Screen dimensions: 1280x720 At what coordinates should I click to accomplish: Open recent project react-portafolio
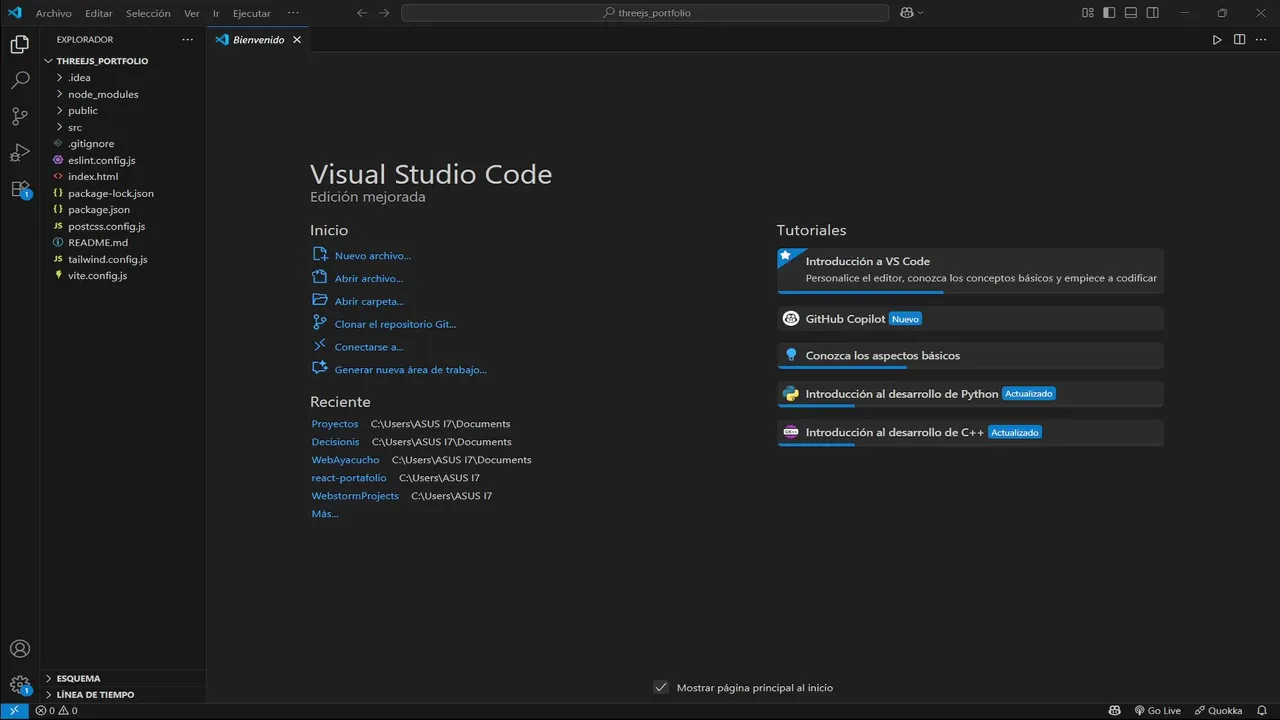point(349,478)
